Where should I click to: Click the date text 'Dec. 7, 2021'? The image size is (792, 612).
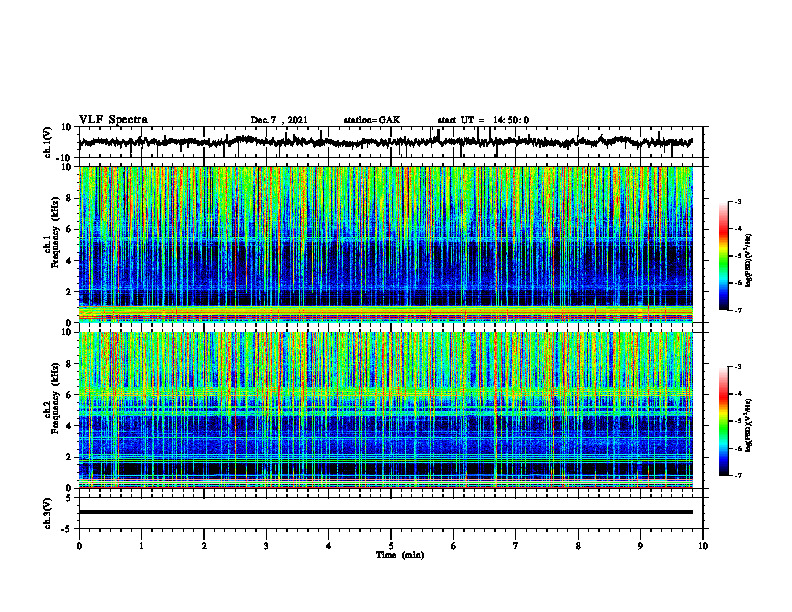[x=279, y=120]
